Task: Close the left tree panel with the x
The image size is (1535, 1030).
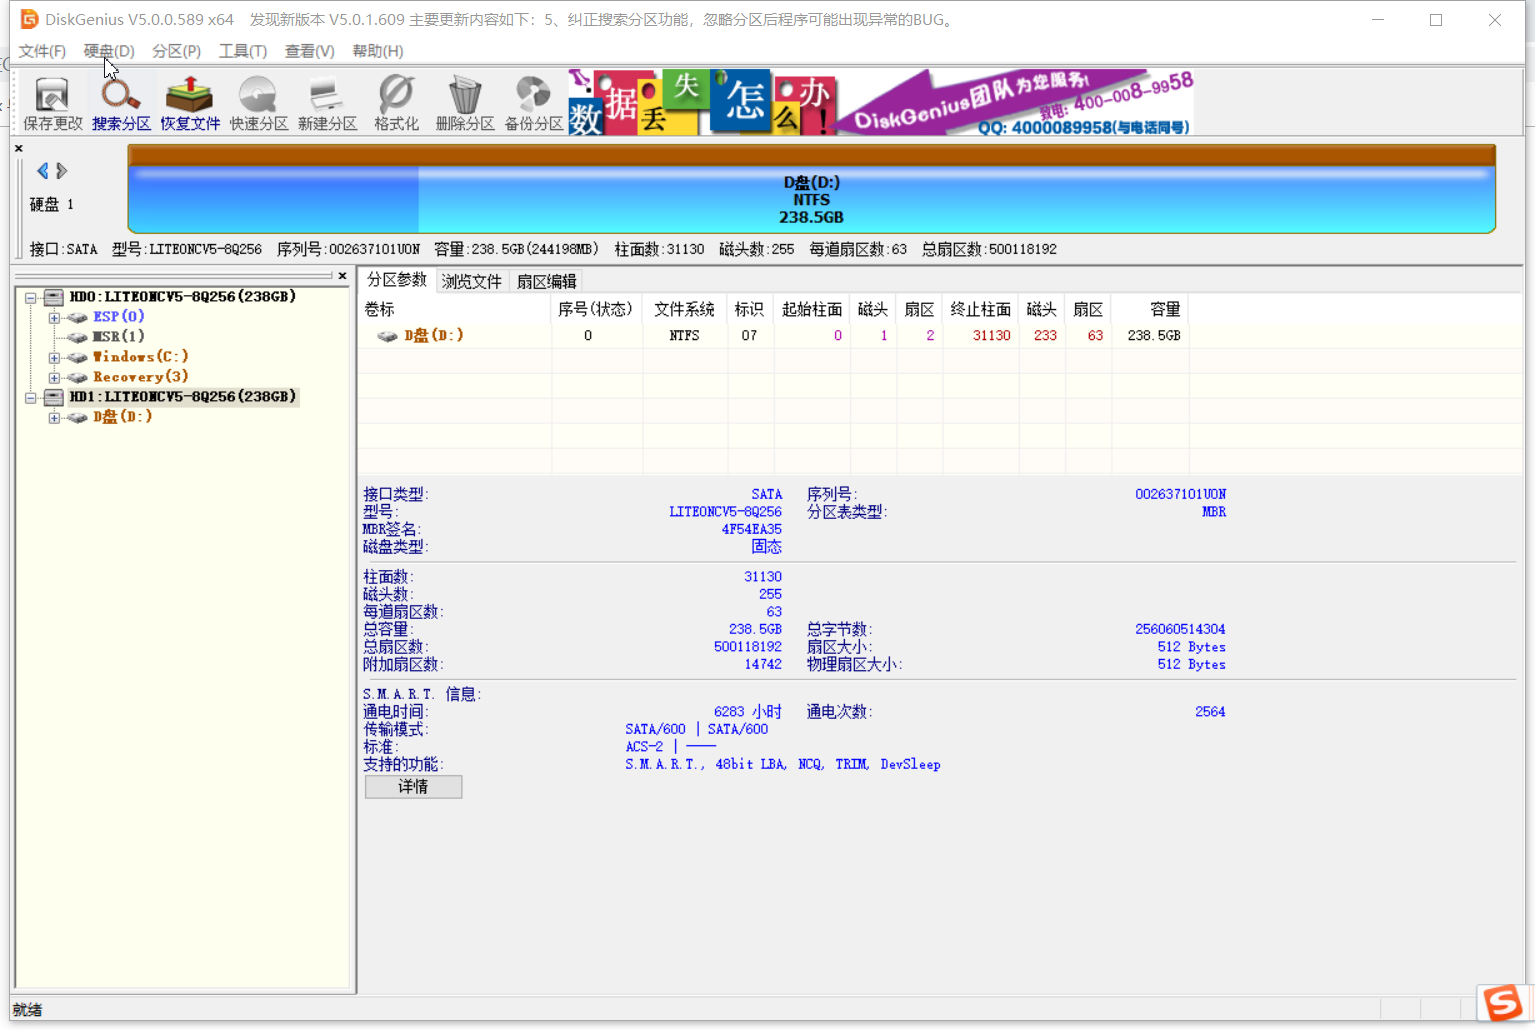Action: [x=342, y=276]
